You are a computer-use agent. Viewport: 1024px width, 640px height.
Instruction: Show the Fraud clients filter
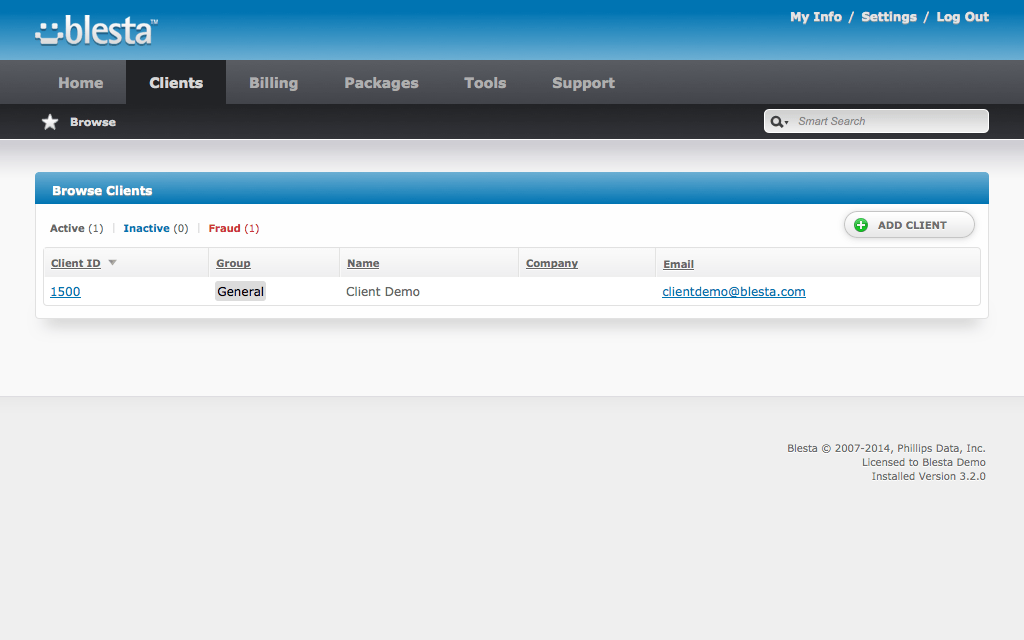click(x=225, y=228)
